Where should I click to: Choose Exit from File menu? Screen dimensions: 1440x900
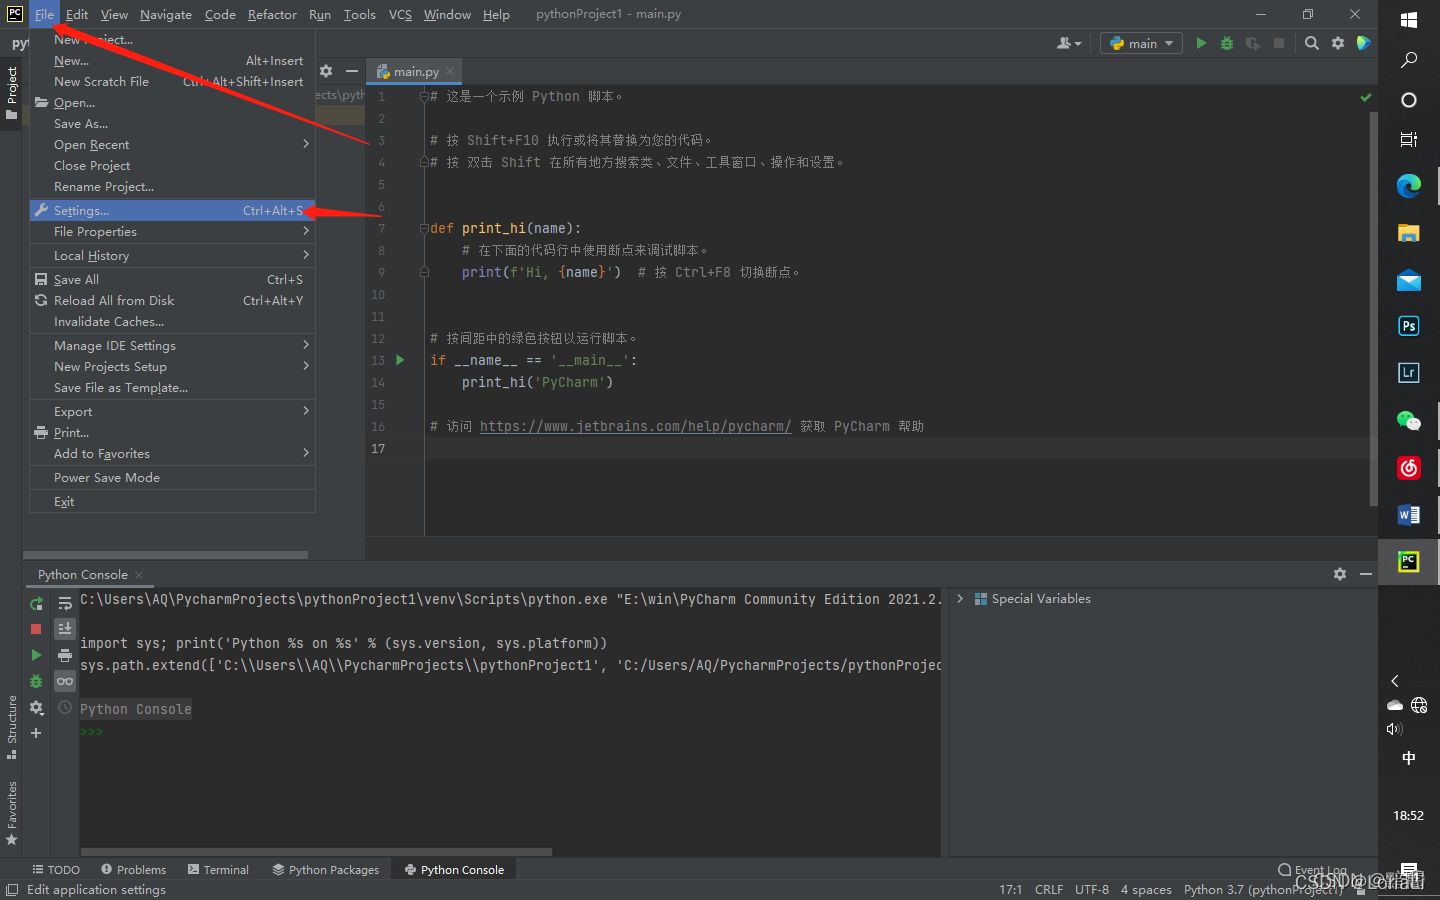coord(172,501)
